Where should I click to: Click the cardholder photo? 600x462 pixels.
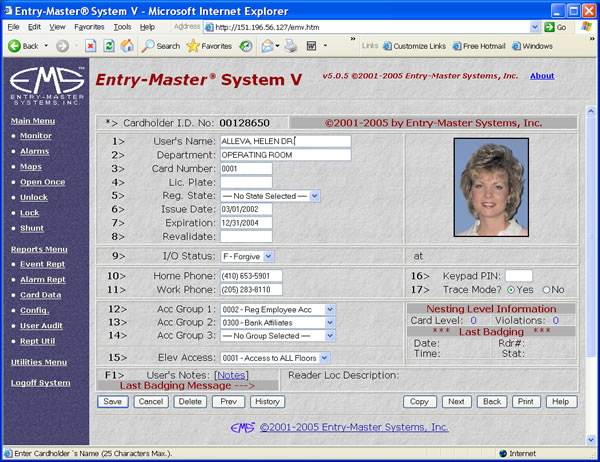click(491, 187)
